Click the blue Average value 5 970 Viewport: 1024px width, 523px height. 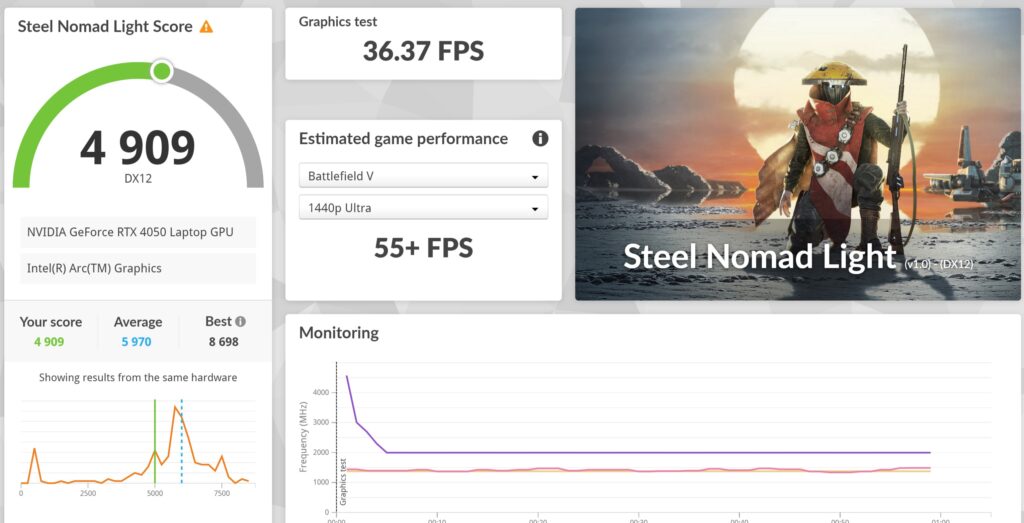136,341
